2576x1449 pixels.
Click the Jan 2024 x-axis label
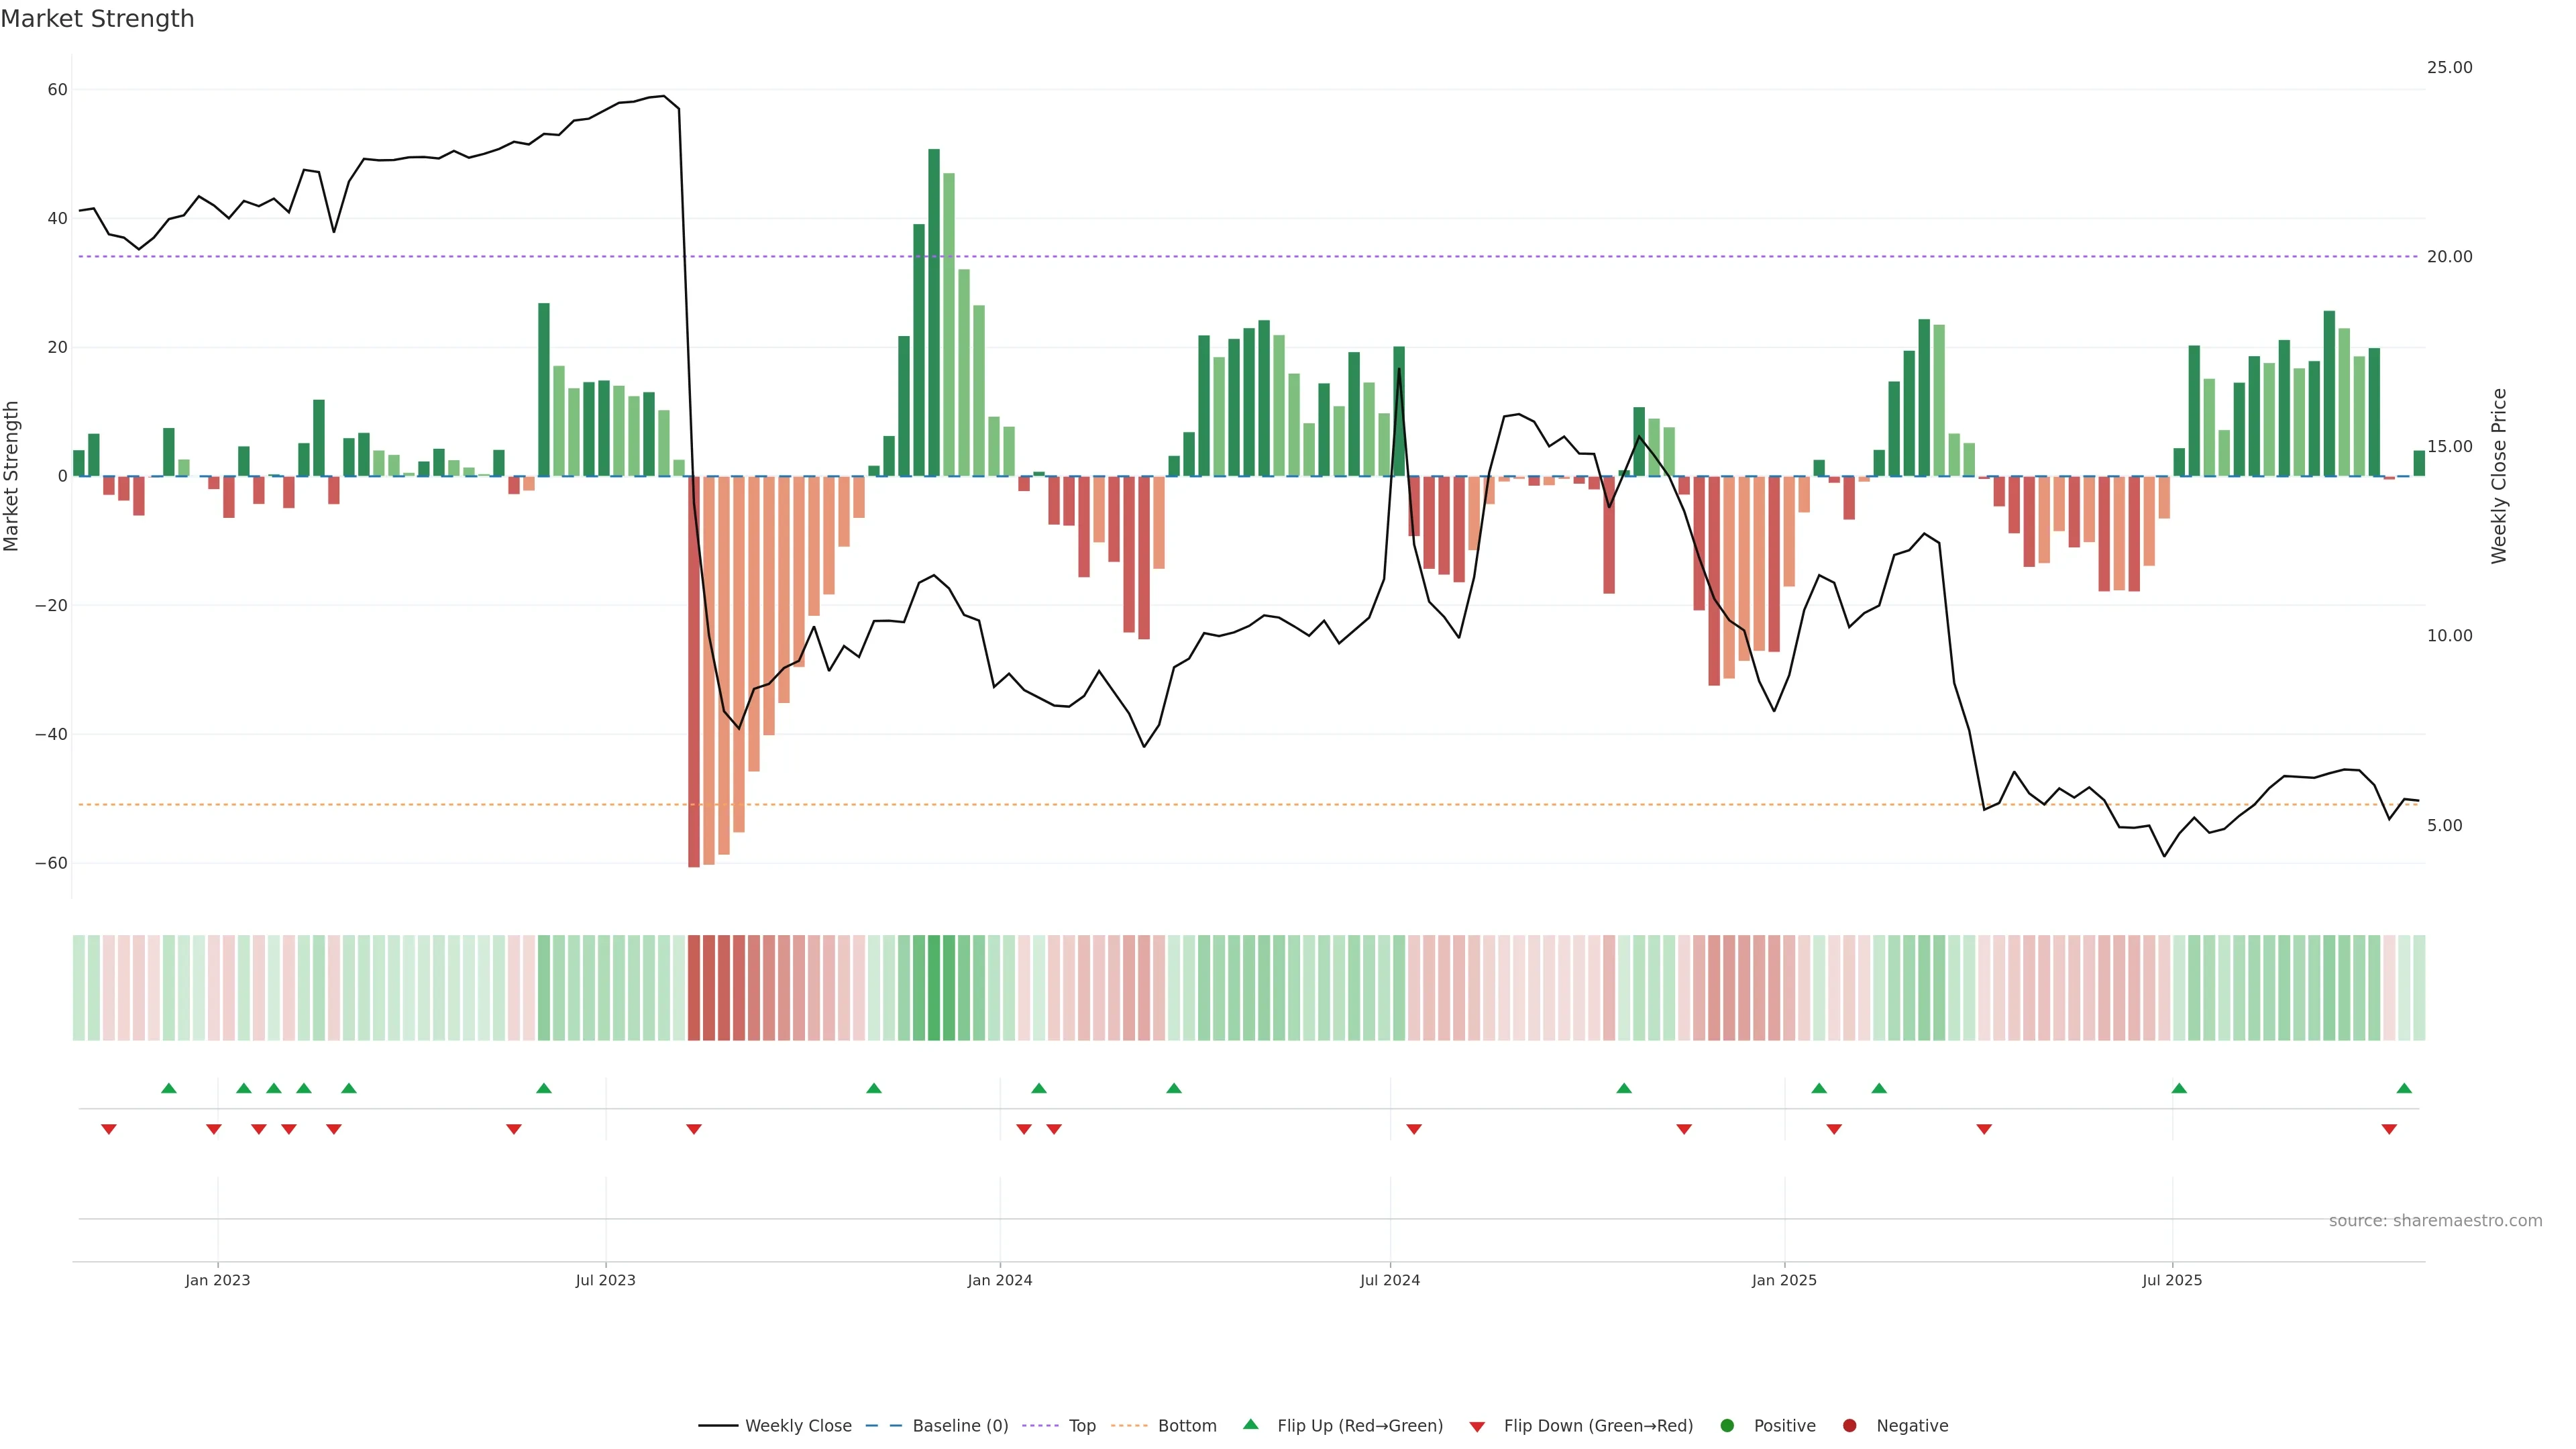1000,1280
